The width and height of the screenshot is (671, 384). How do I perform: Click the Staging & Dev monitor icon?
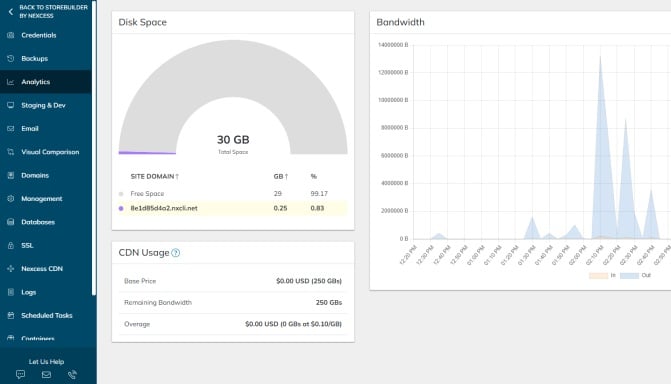point(11,105)
